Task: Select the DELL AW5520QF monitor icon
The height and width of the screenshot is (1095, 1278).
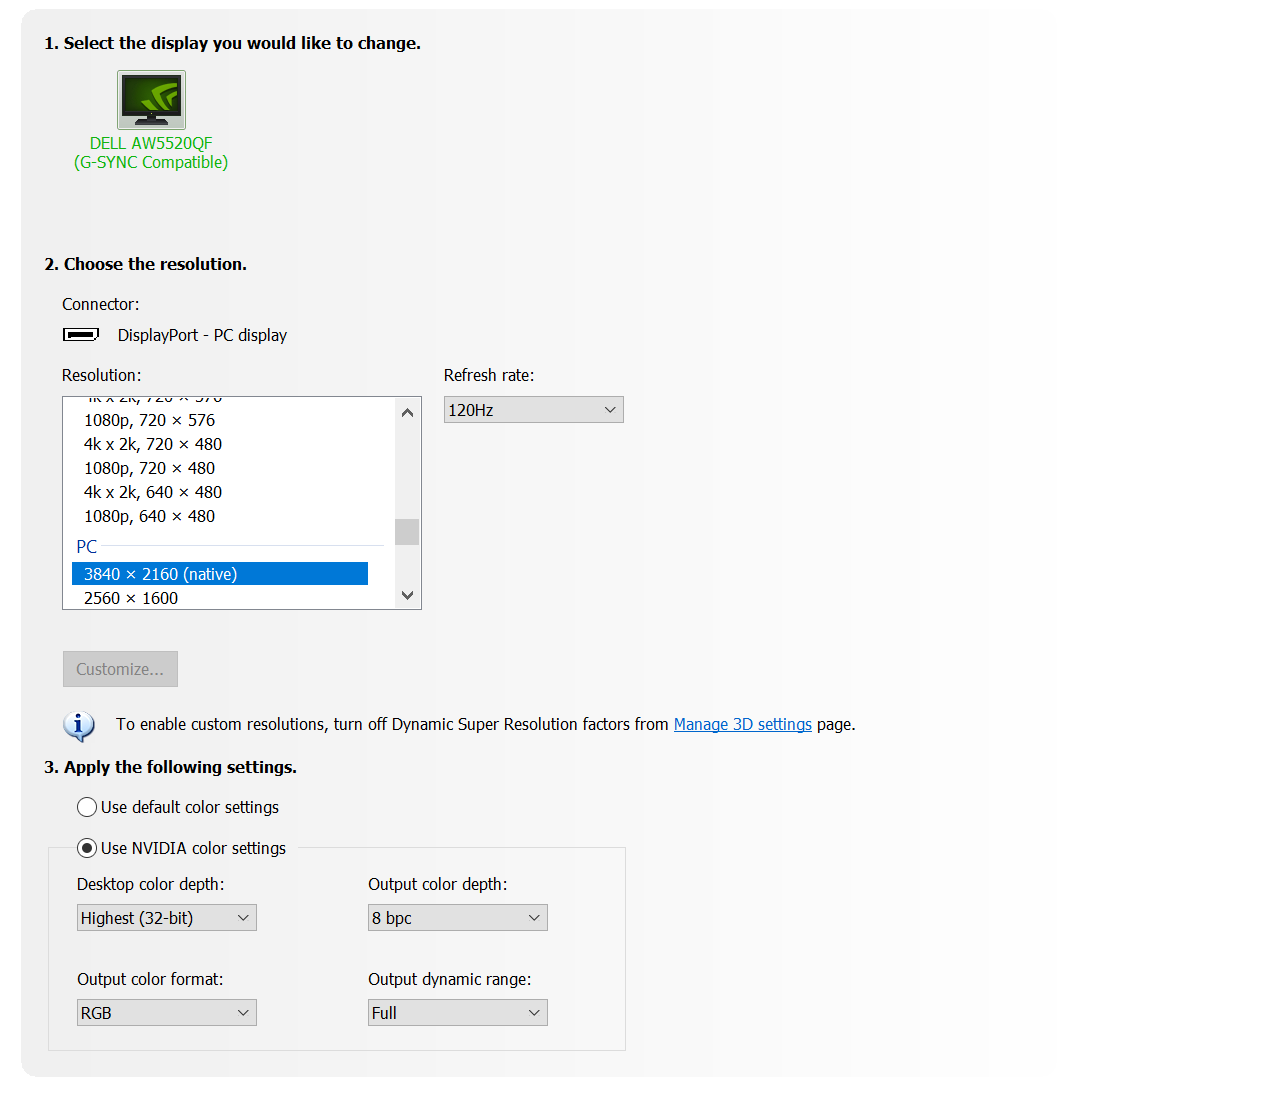Action: point(151,100)
